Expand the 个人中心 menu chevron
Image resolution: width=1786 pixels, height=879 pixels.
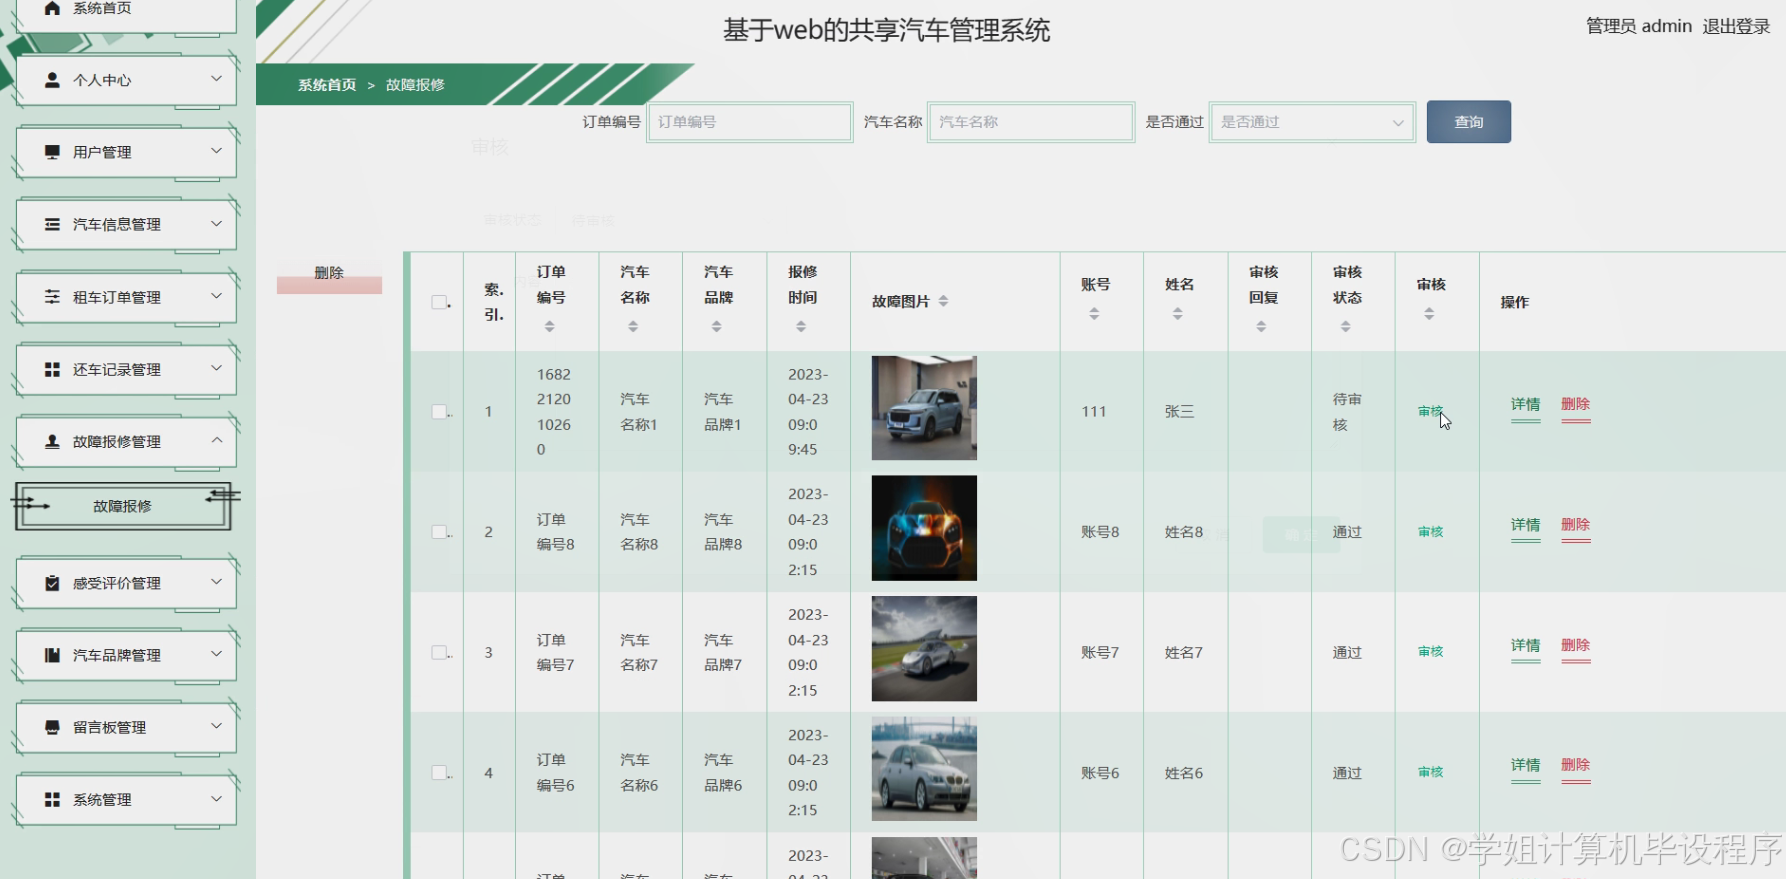click(216, 78)
